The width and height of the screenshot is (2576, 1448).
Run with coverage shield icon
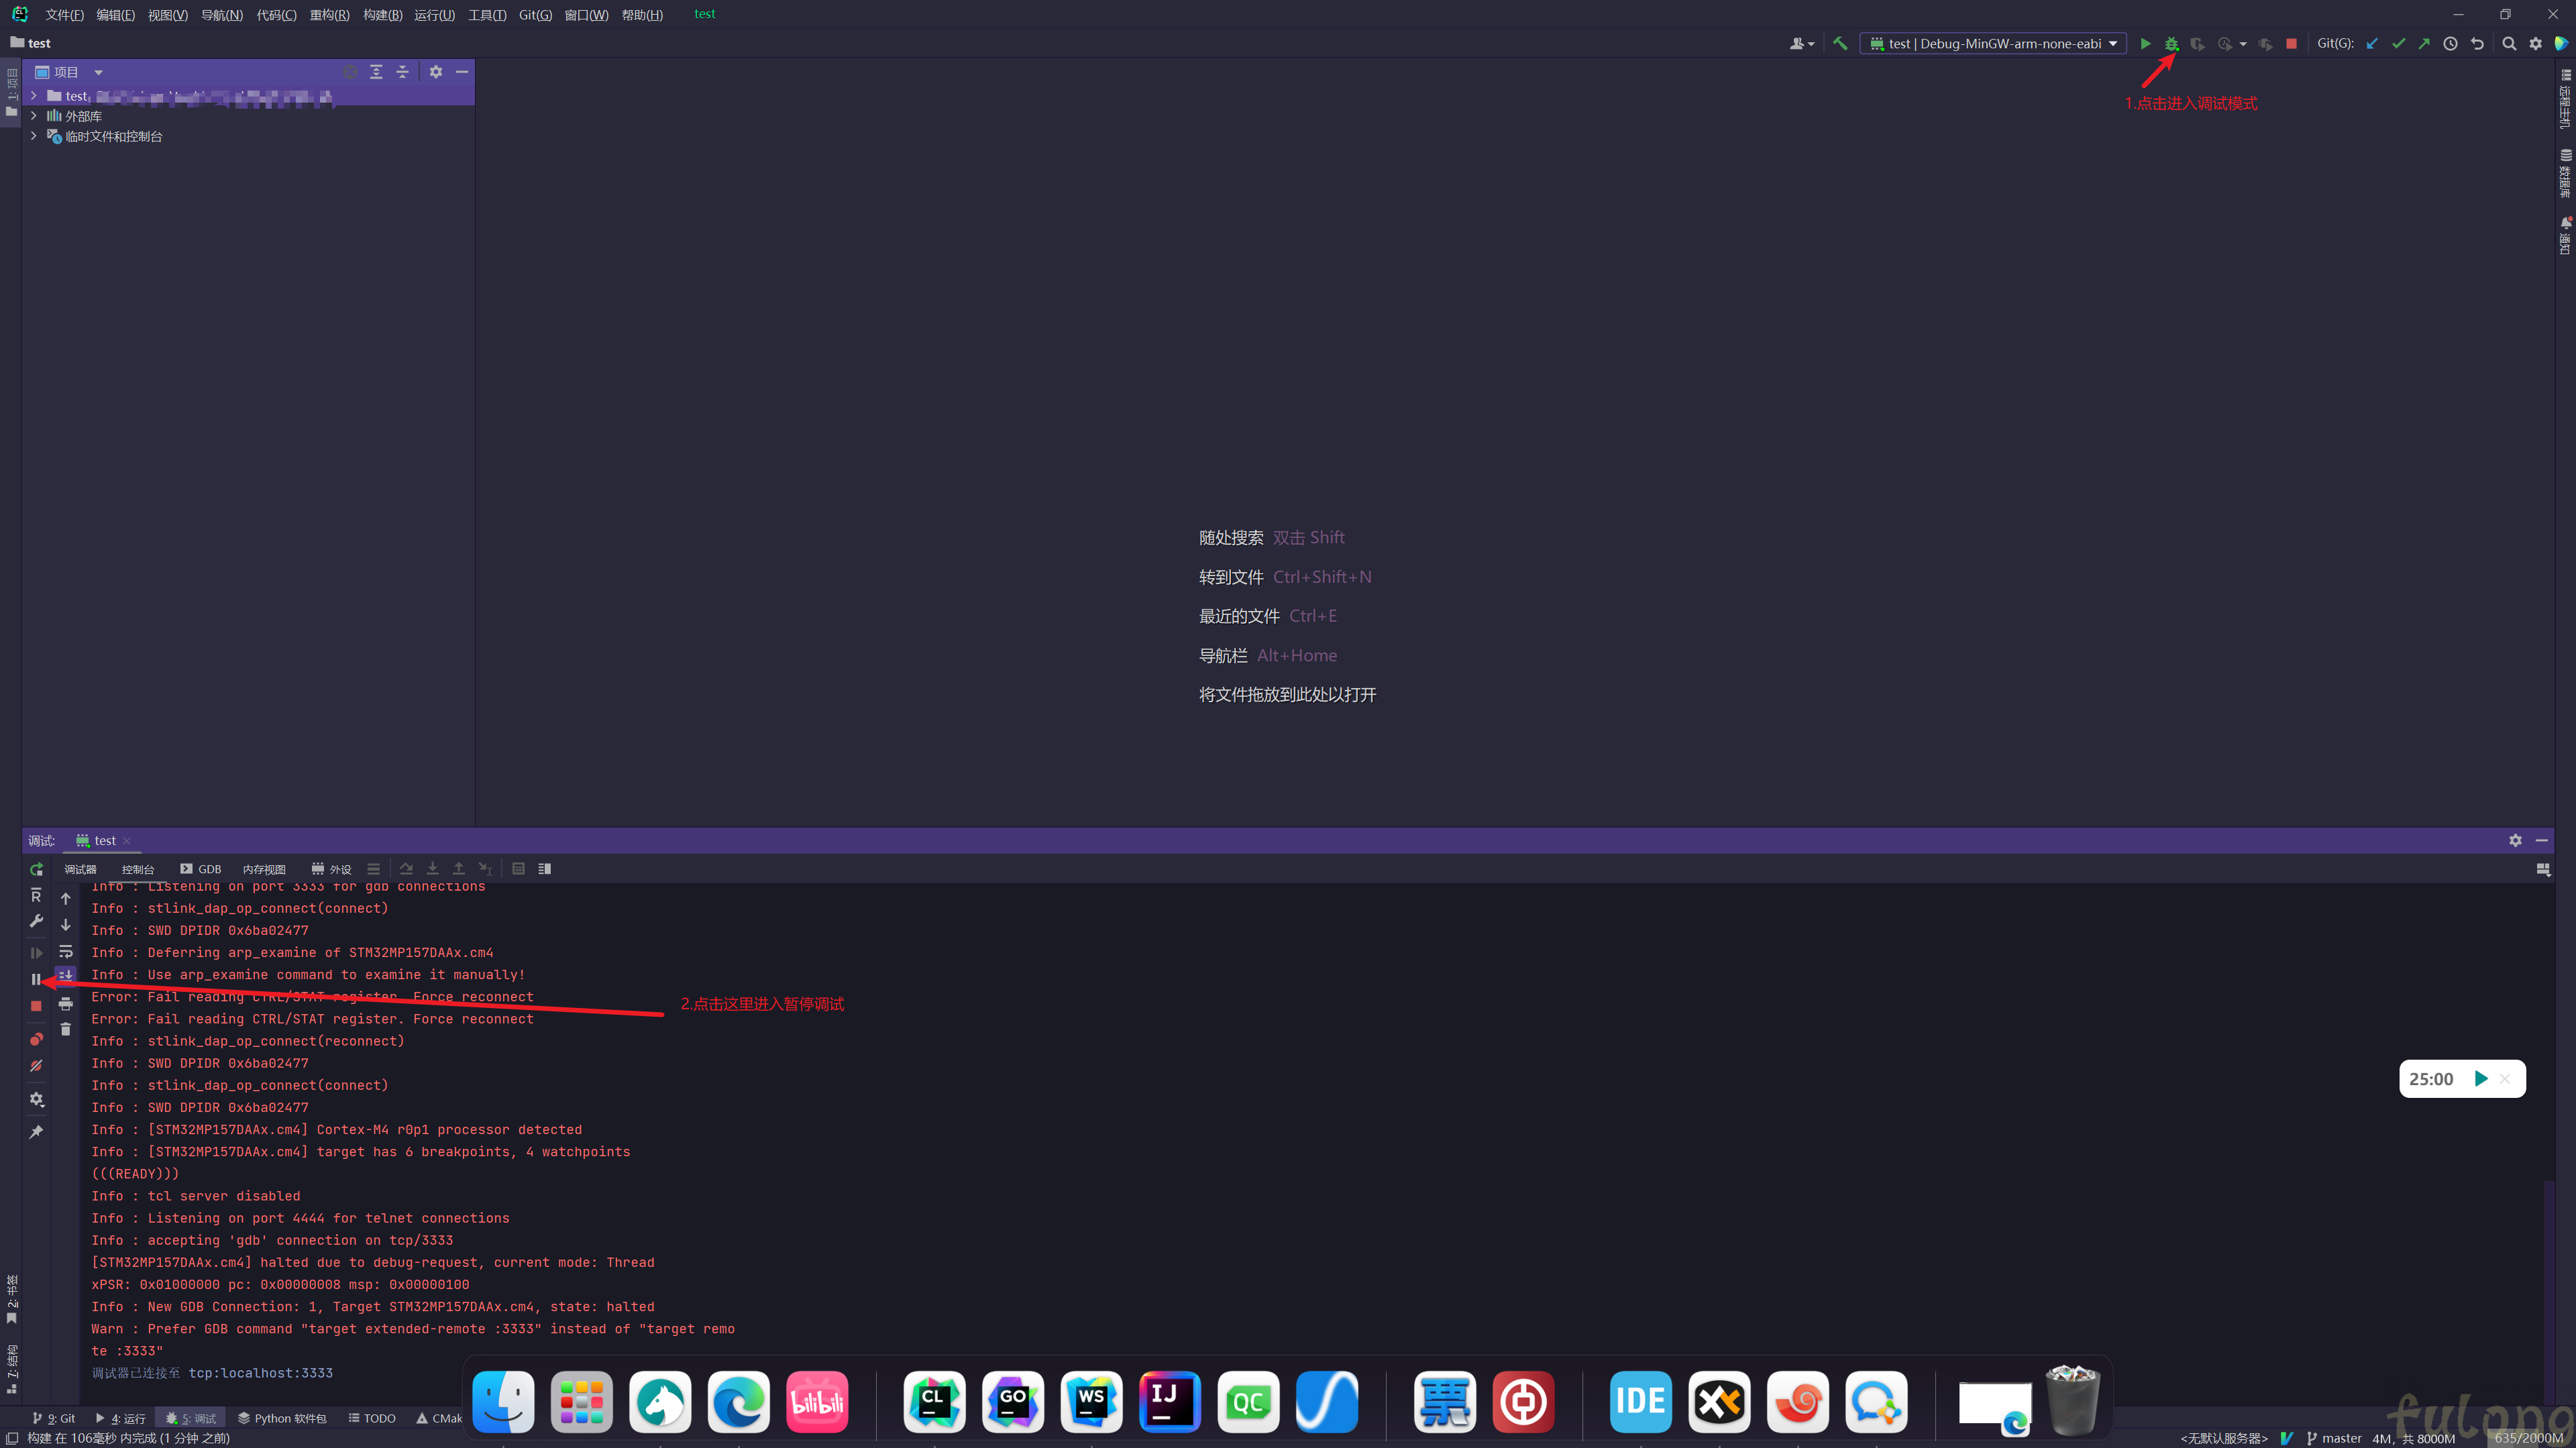[2197, 44]
